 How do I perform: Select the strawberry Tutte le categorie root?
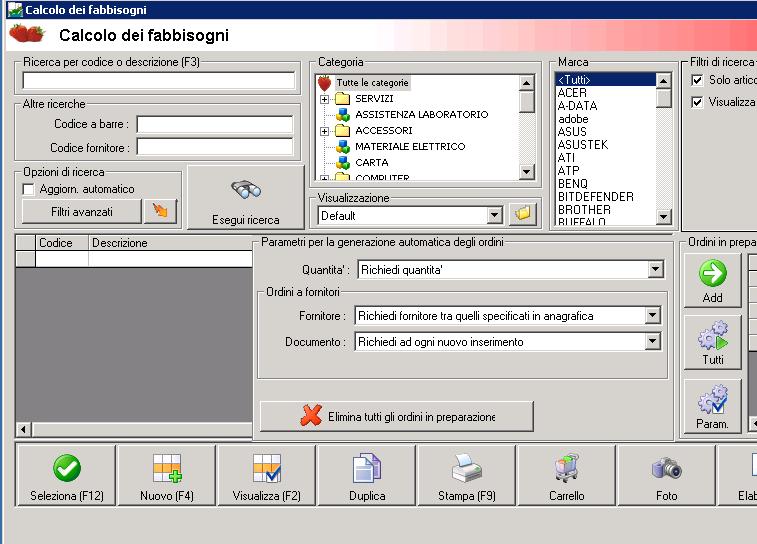(372, 83)
